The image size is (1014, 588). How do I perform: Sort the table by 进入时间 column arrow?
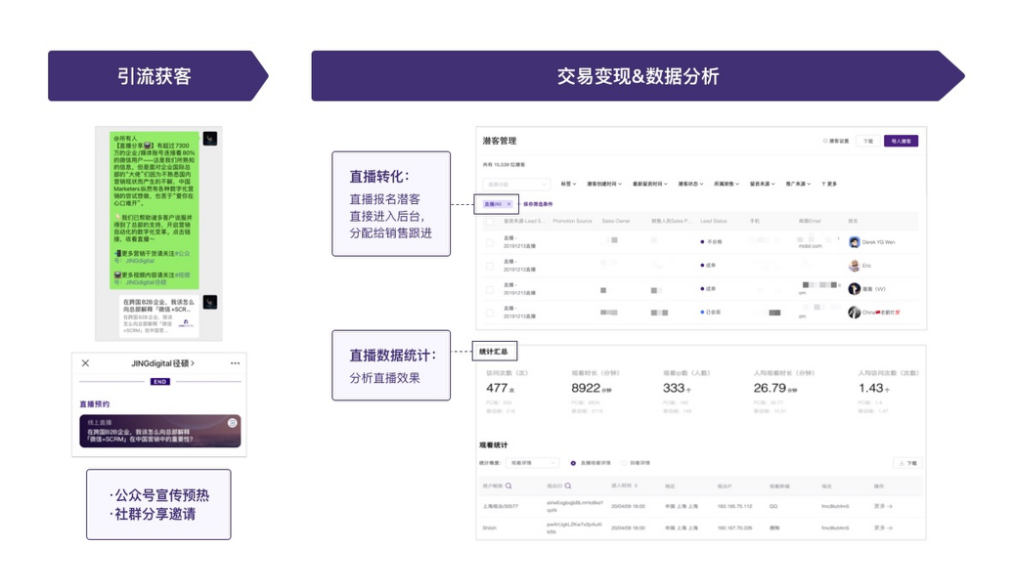636,486
